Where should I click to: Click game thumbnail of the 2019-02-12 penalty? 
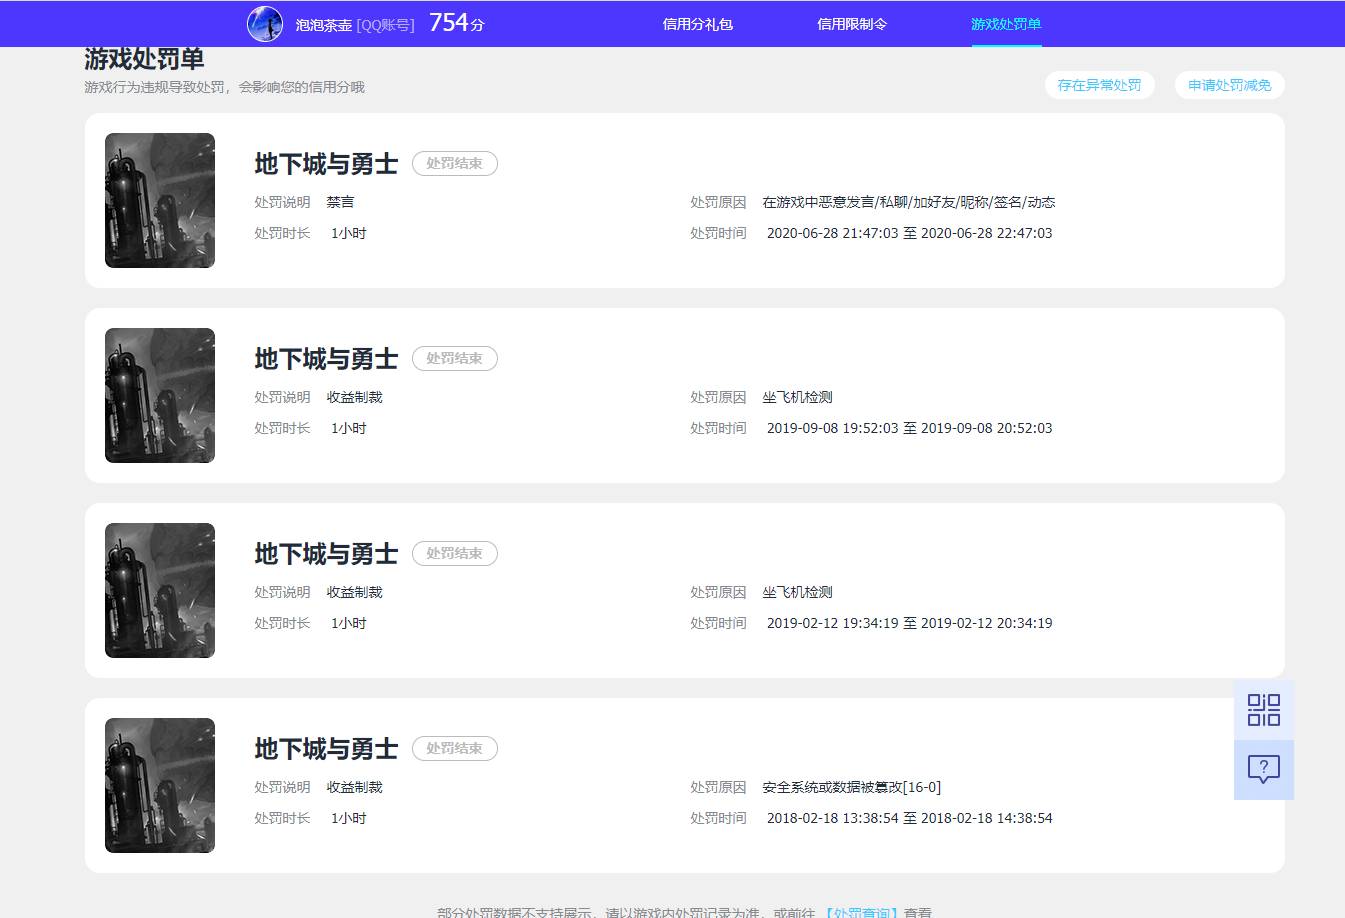click(x=160, y=590)
